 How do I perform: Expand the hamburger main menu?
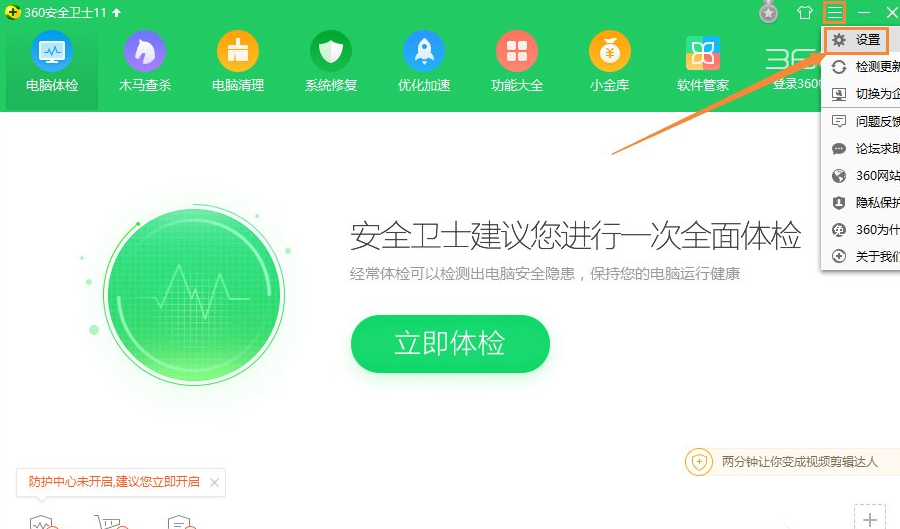[x=835, y=12]
